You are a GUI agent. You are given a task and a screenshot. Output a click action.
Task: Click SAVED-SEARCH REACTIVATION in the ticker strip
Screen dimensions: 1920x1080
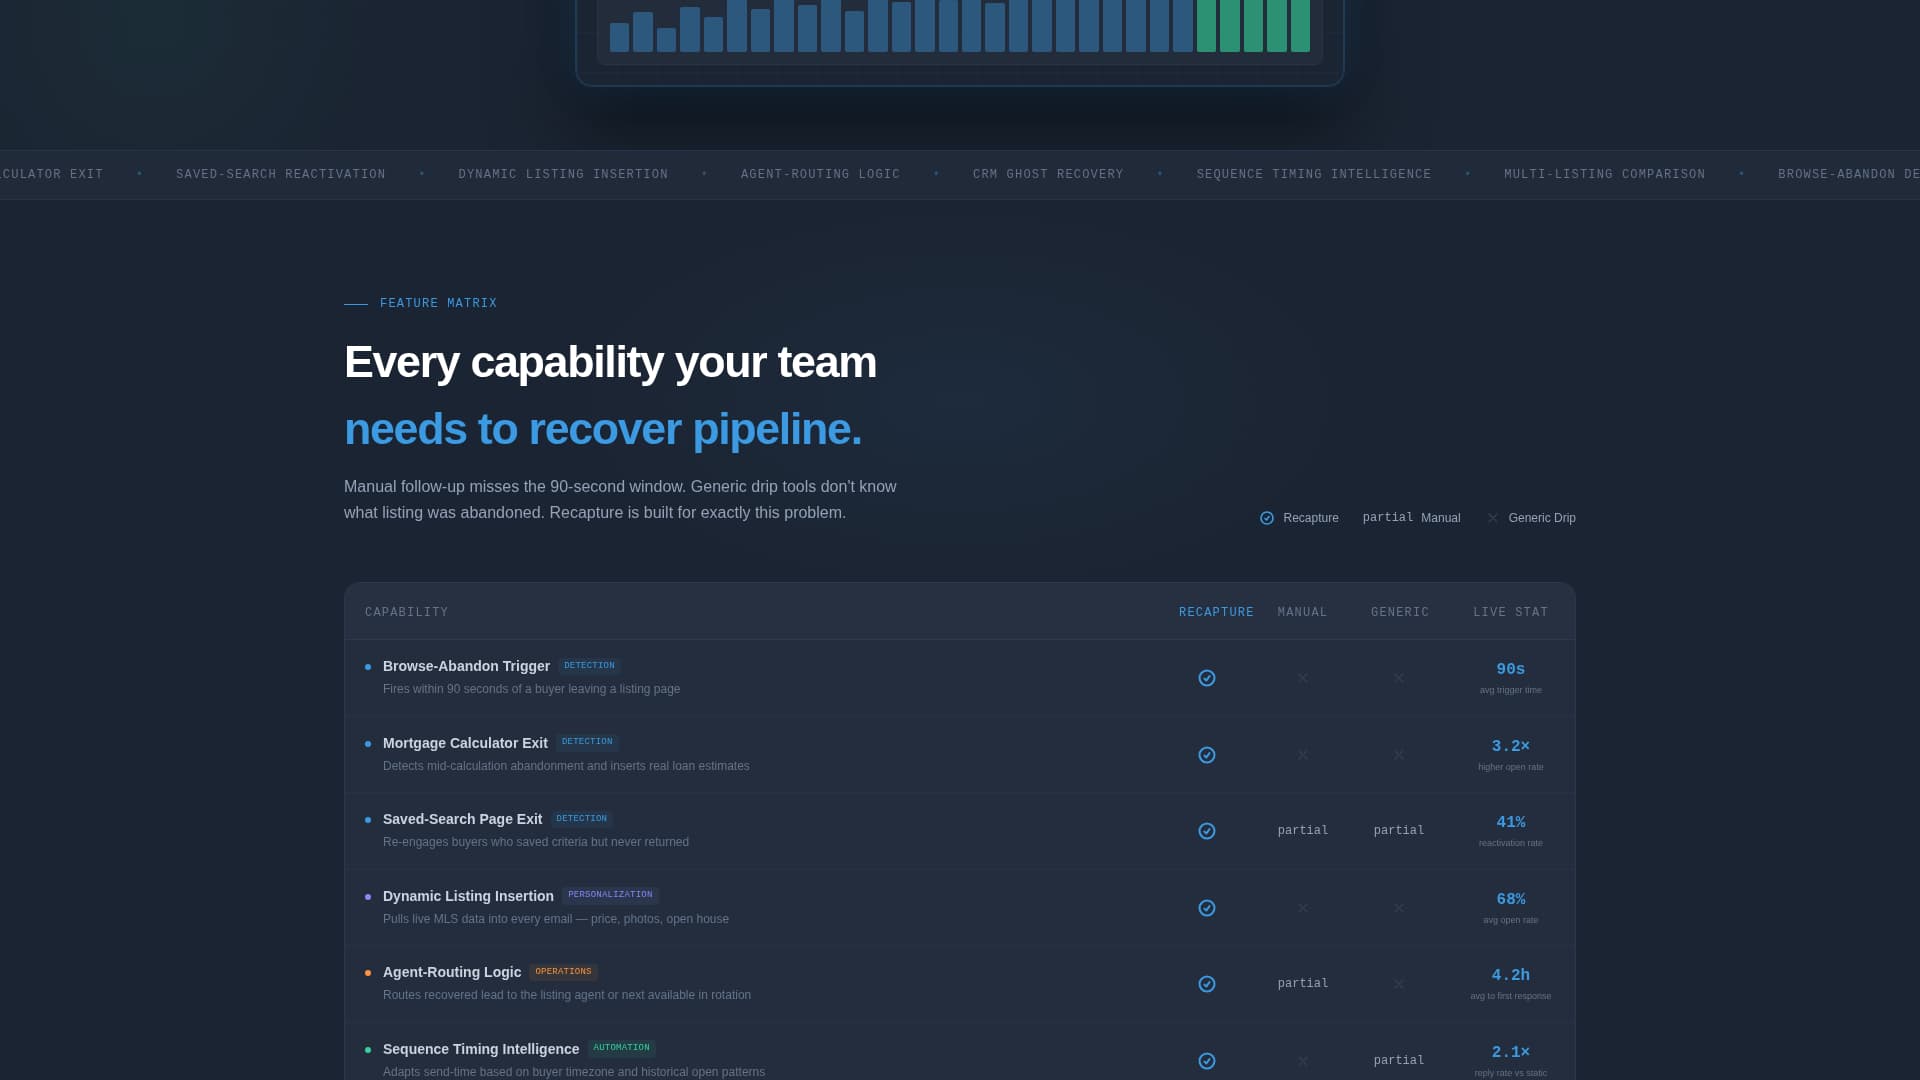click(x=281, y=174)
